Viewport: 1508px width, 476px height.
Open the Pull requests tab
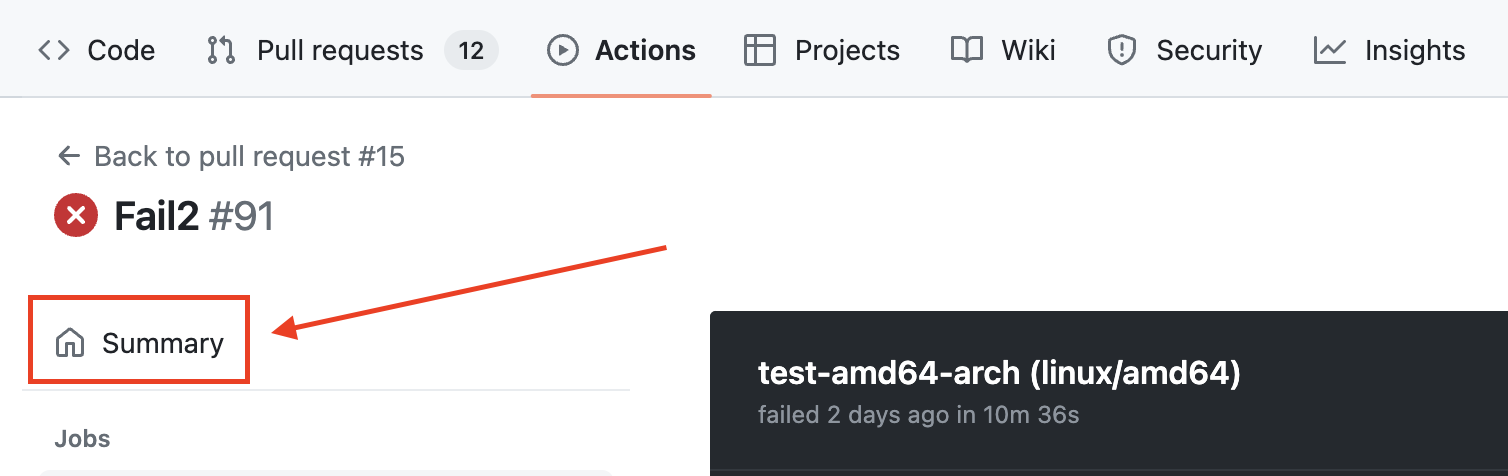point(340,50)
